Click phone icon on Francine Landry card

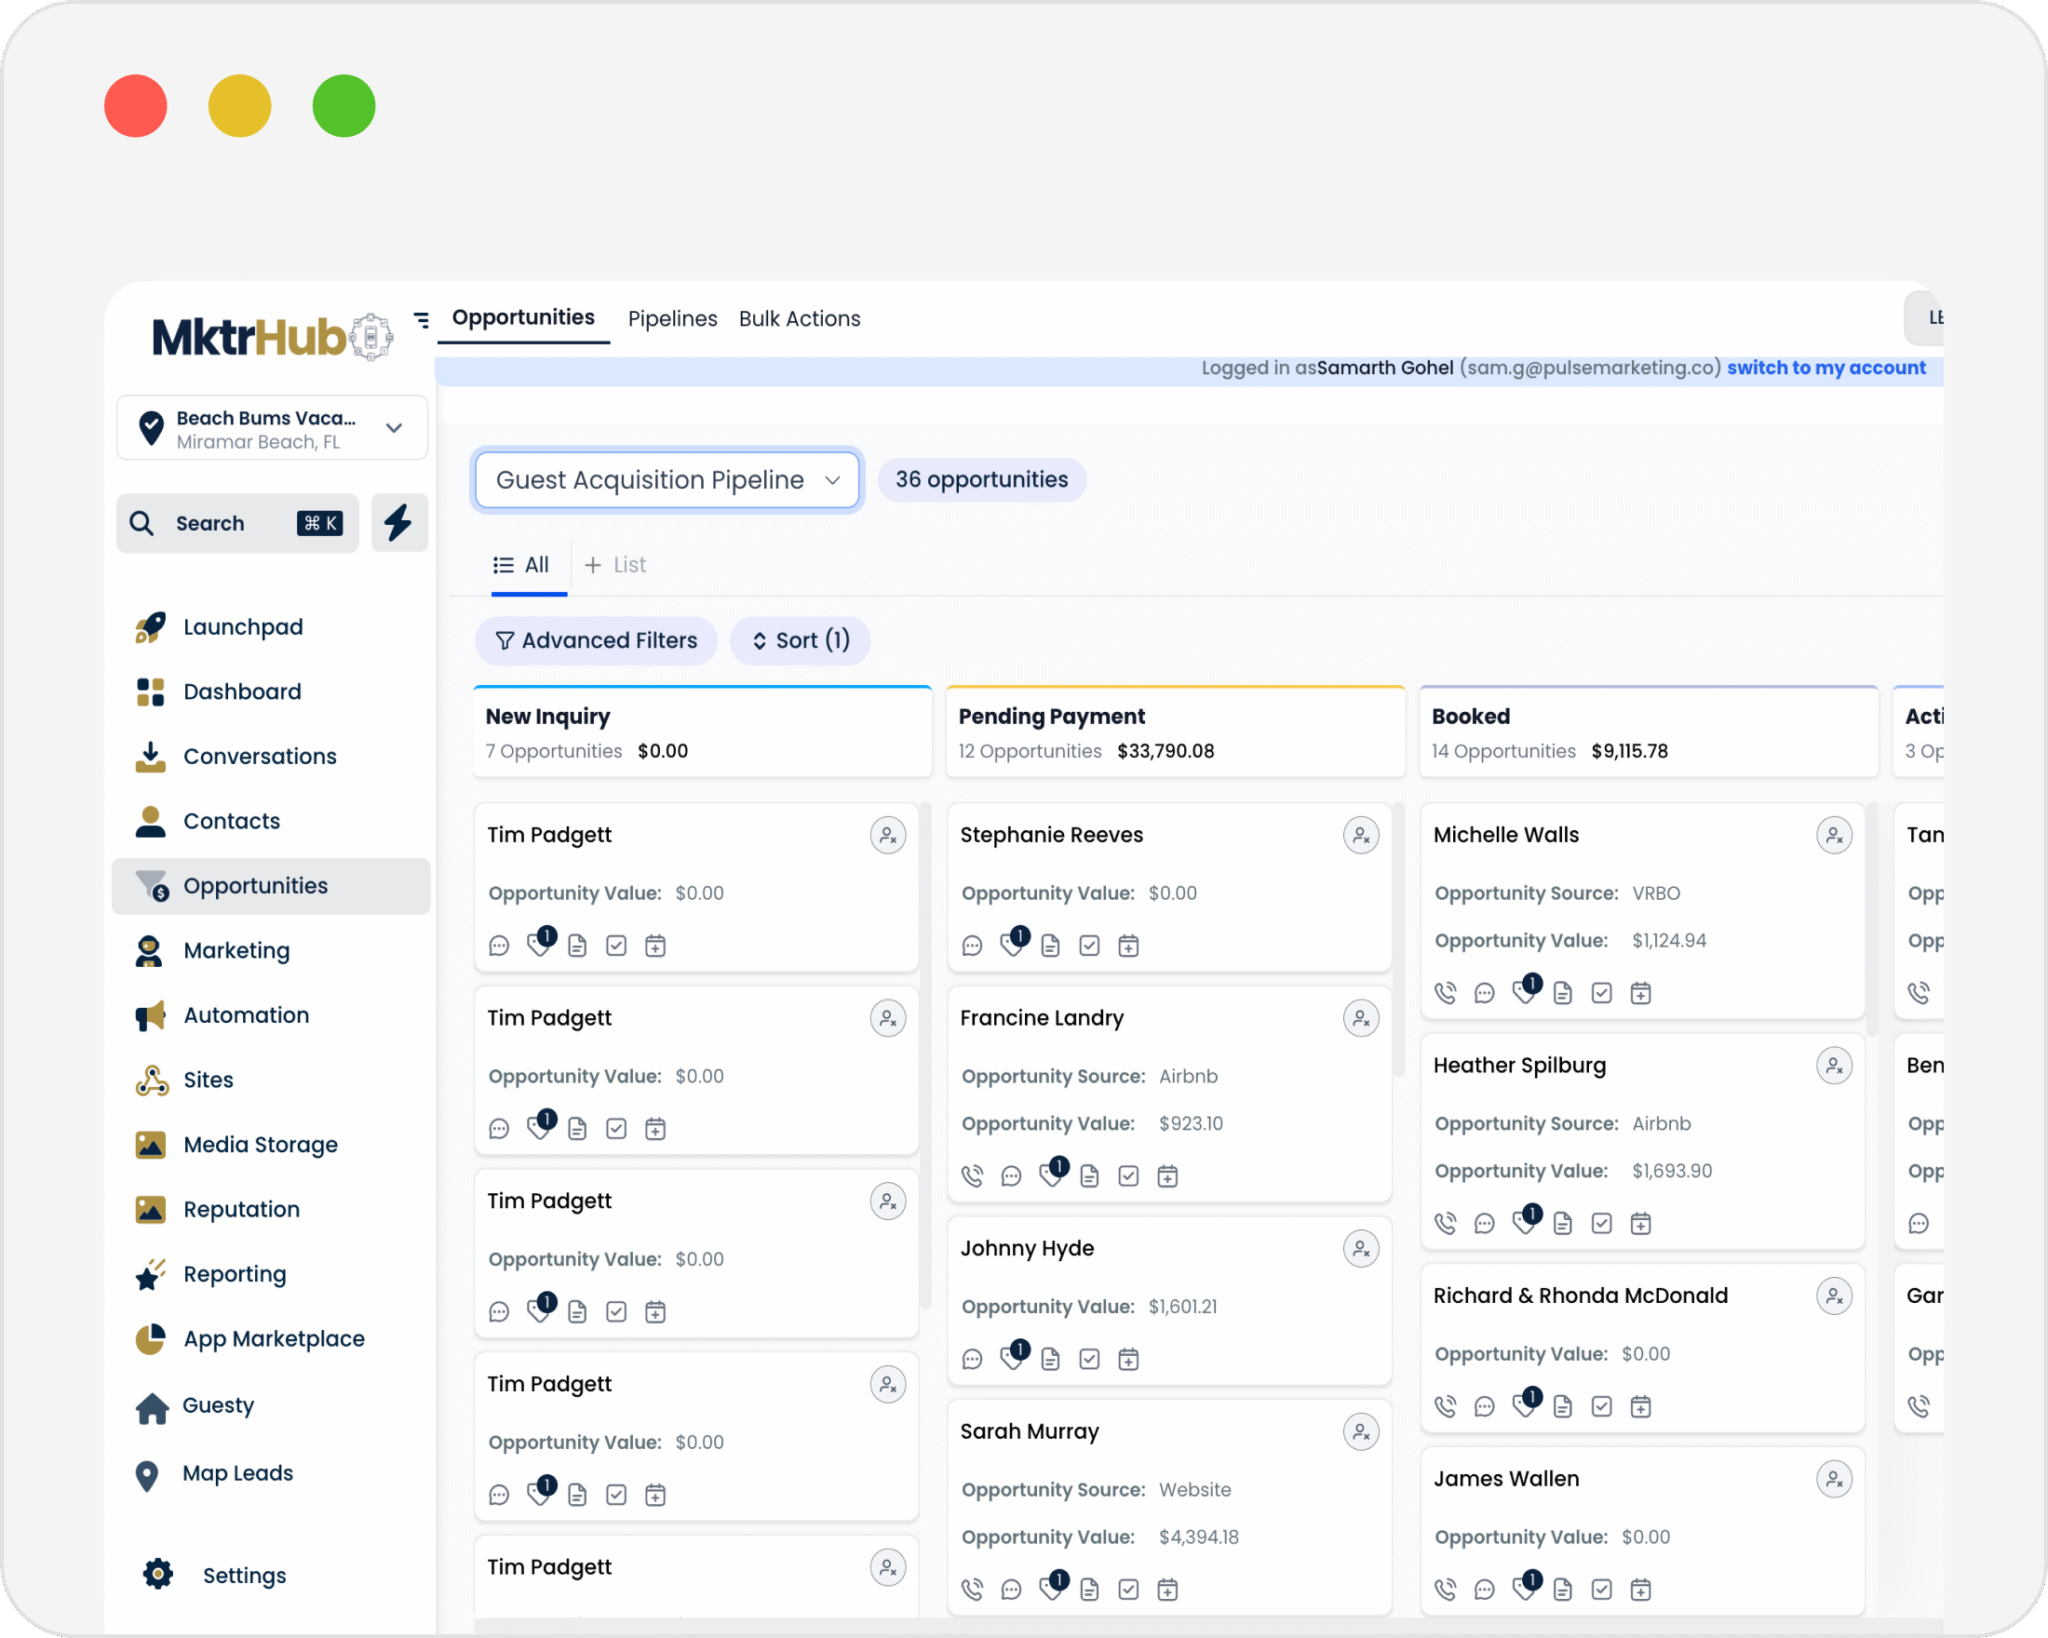tap(972, 1177)
